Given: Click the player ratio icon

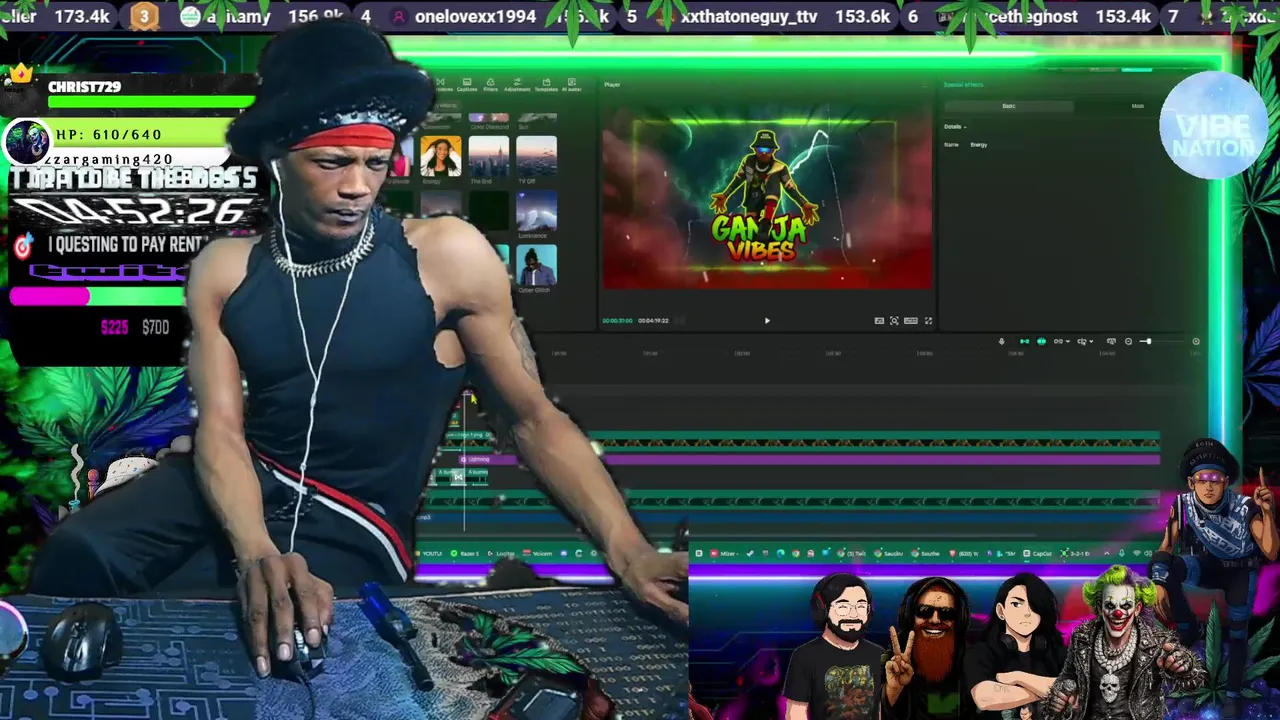Looking at the screenshot, I should (911, 321).
